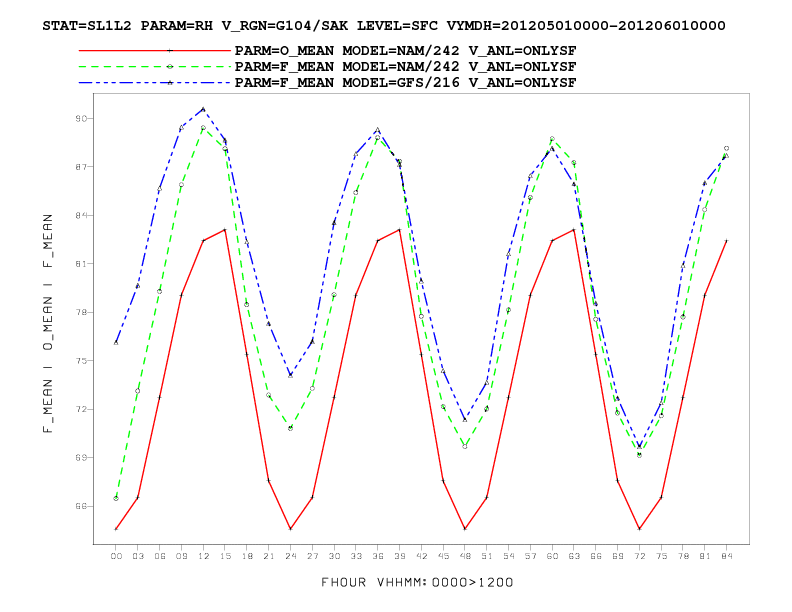Click y-axis tick value 87
The width and height of the screenshot is (792, 612).
pyautogui.click(x=81, y=167)
